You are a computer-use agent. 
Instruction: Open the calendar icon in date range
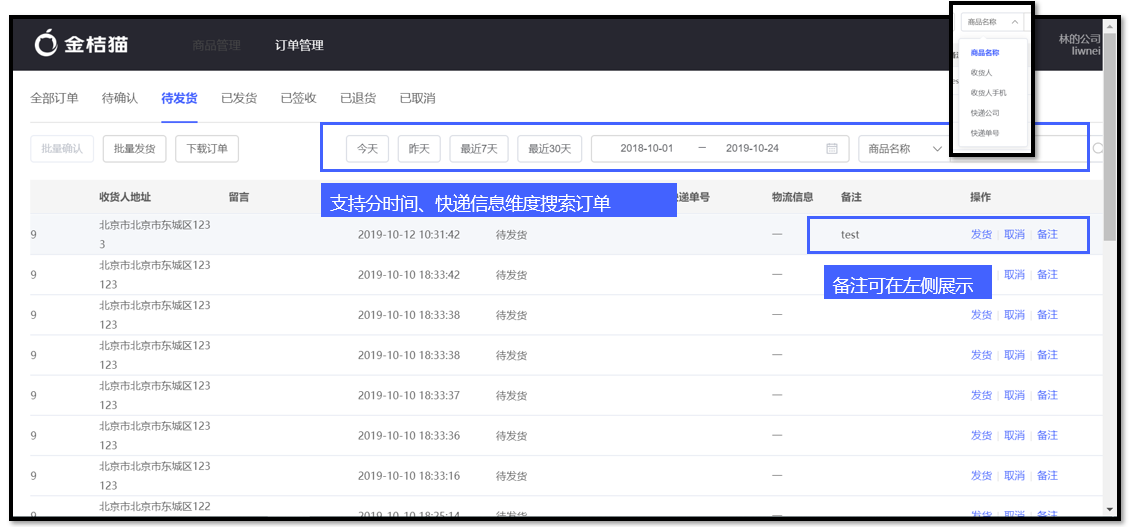[832, 148]
